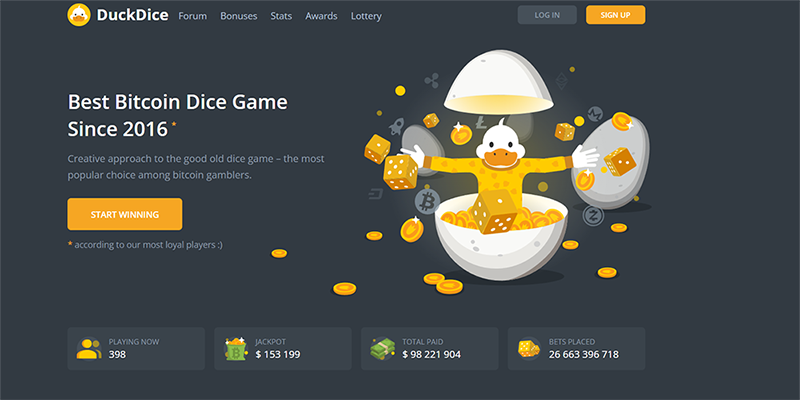Click the large dice in the egg bowl

coord(493,212)
